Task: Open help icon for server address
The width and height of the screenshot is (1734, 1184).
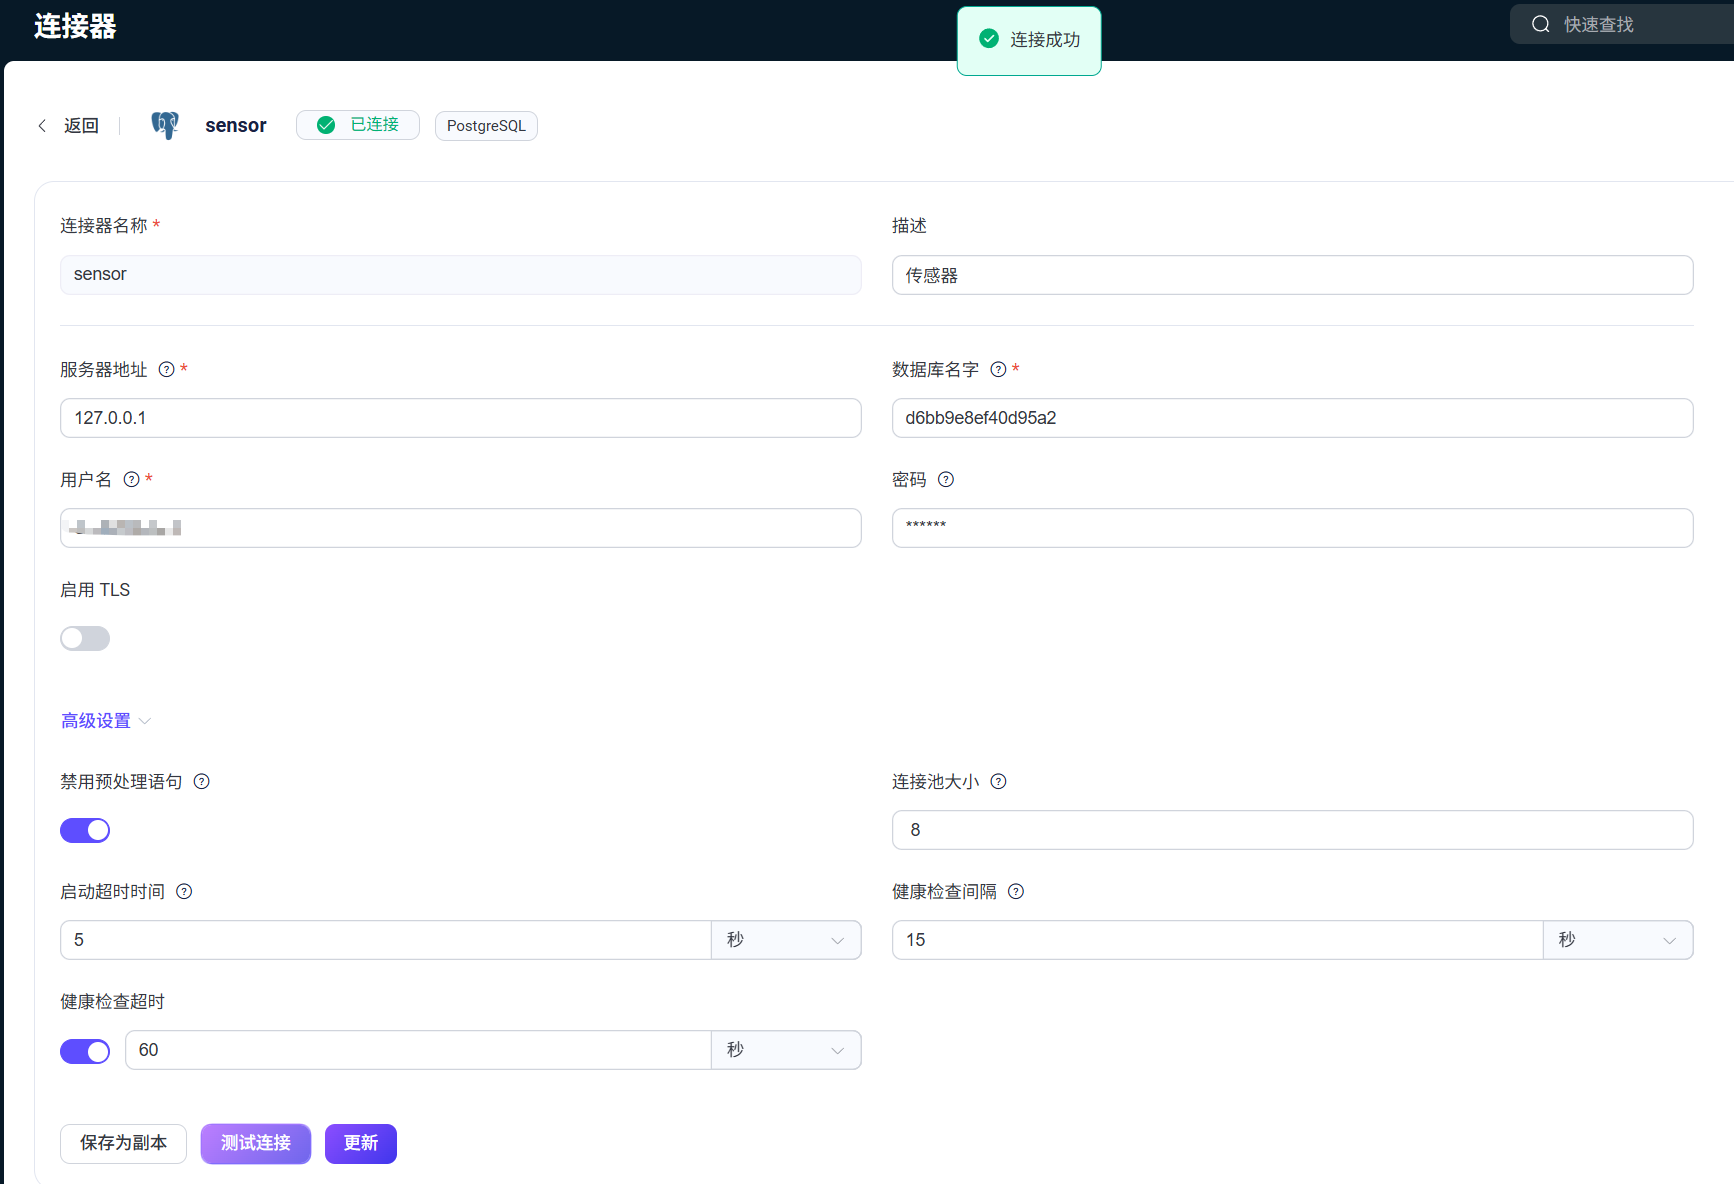Action: click(x=167, y=370)
